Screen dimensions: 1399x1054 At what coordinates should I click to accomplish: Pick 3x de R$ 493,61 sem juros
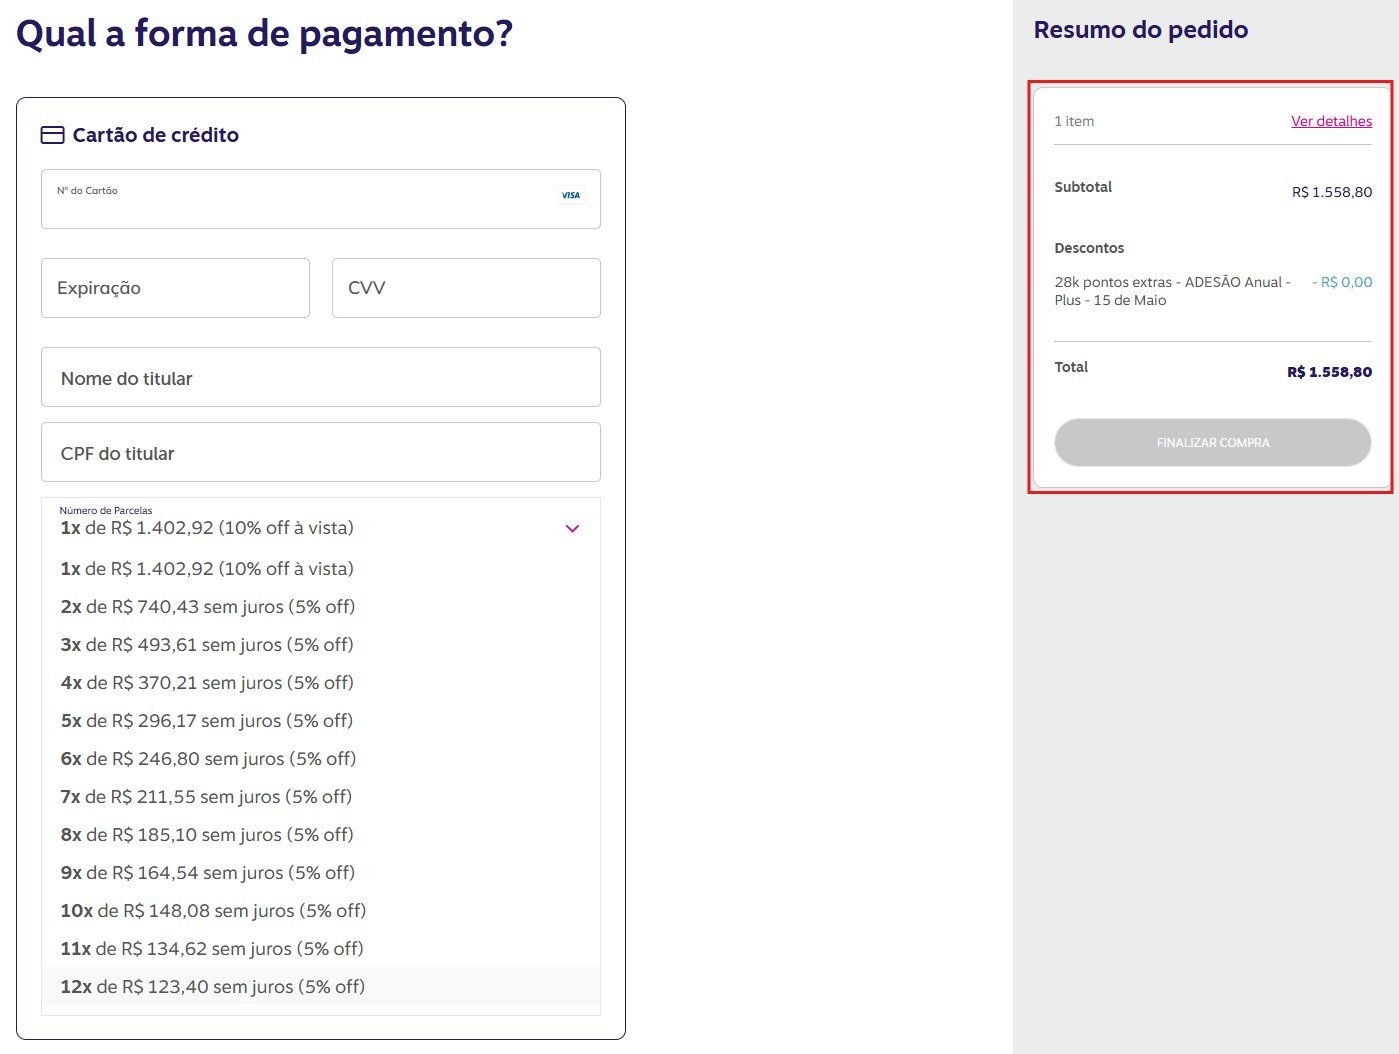(207, 645)
